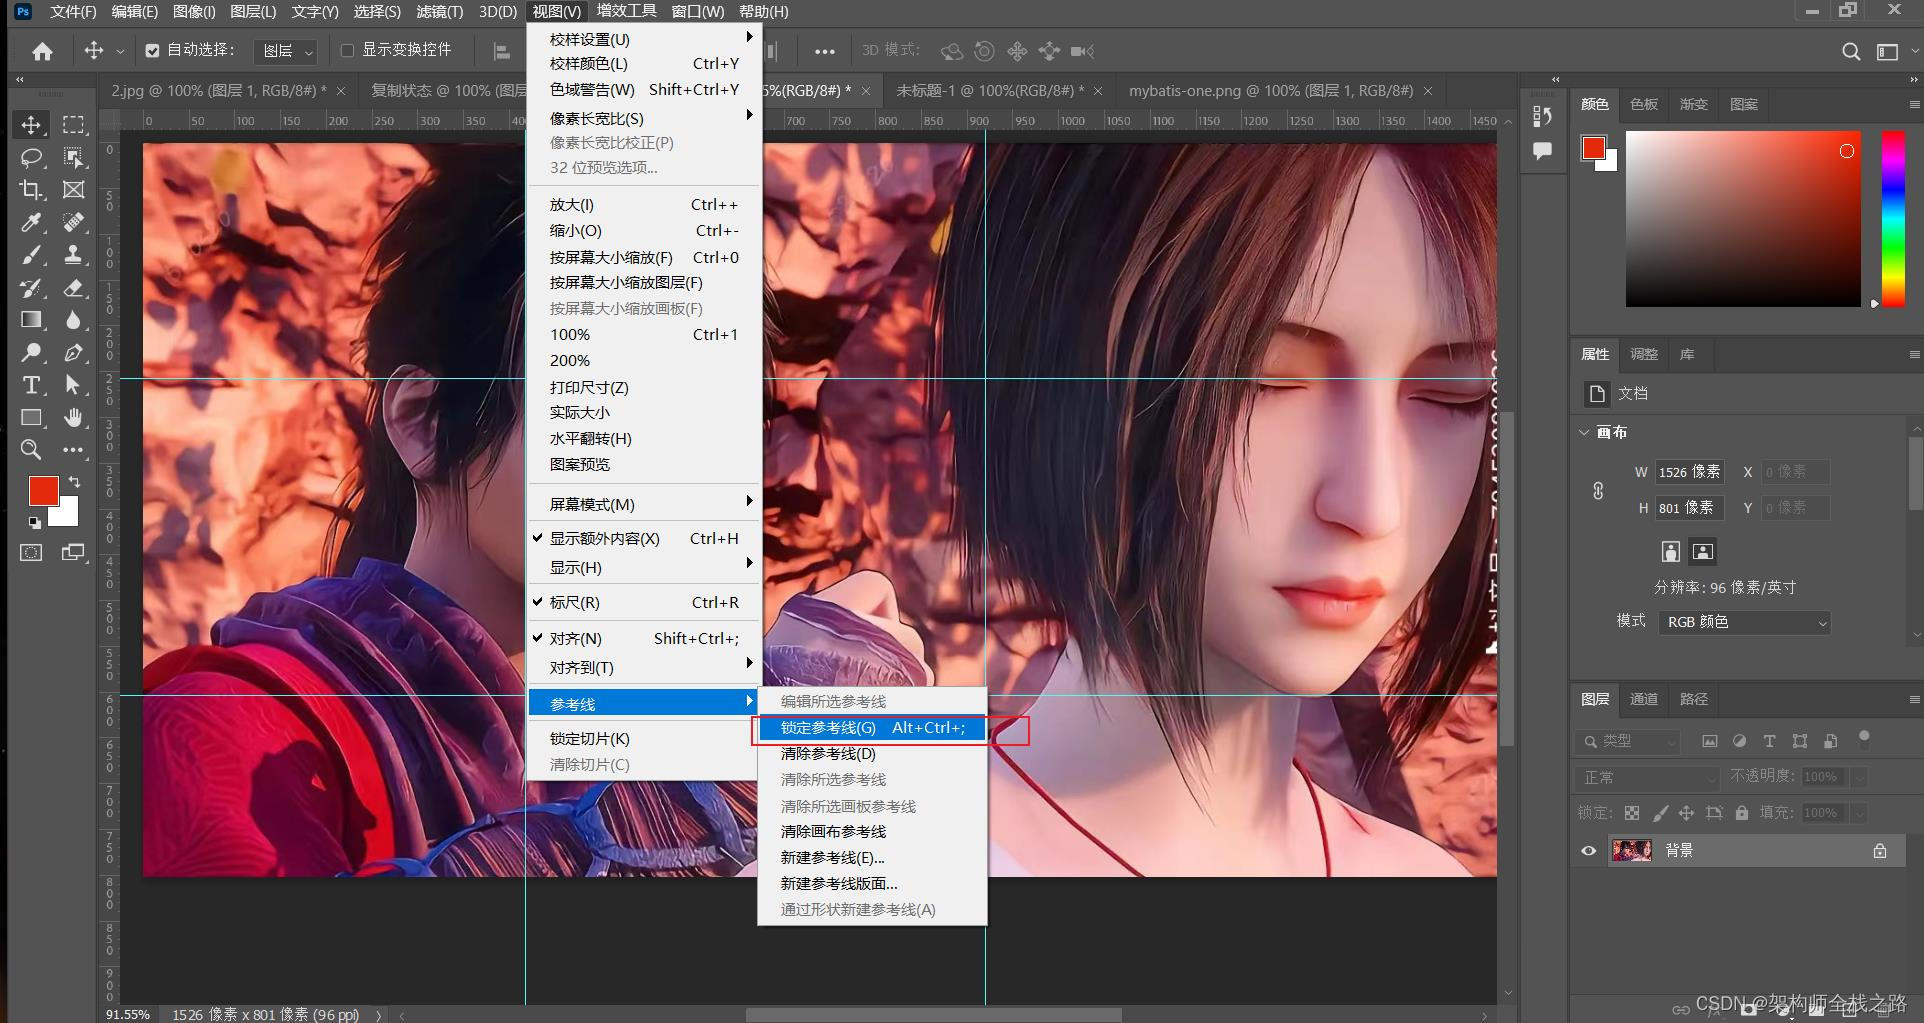Viewport: 1924px width, 1023px height.
Task: Select the Lasso tool
Action: 31,157
